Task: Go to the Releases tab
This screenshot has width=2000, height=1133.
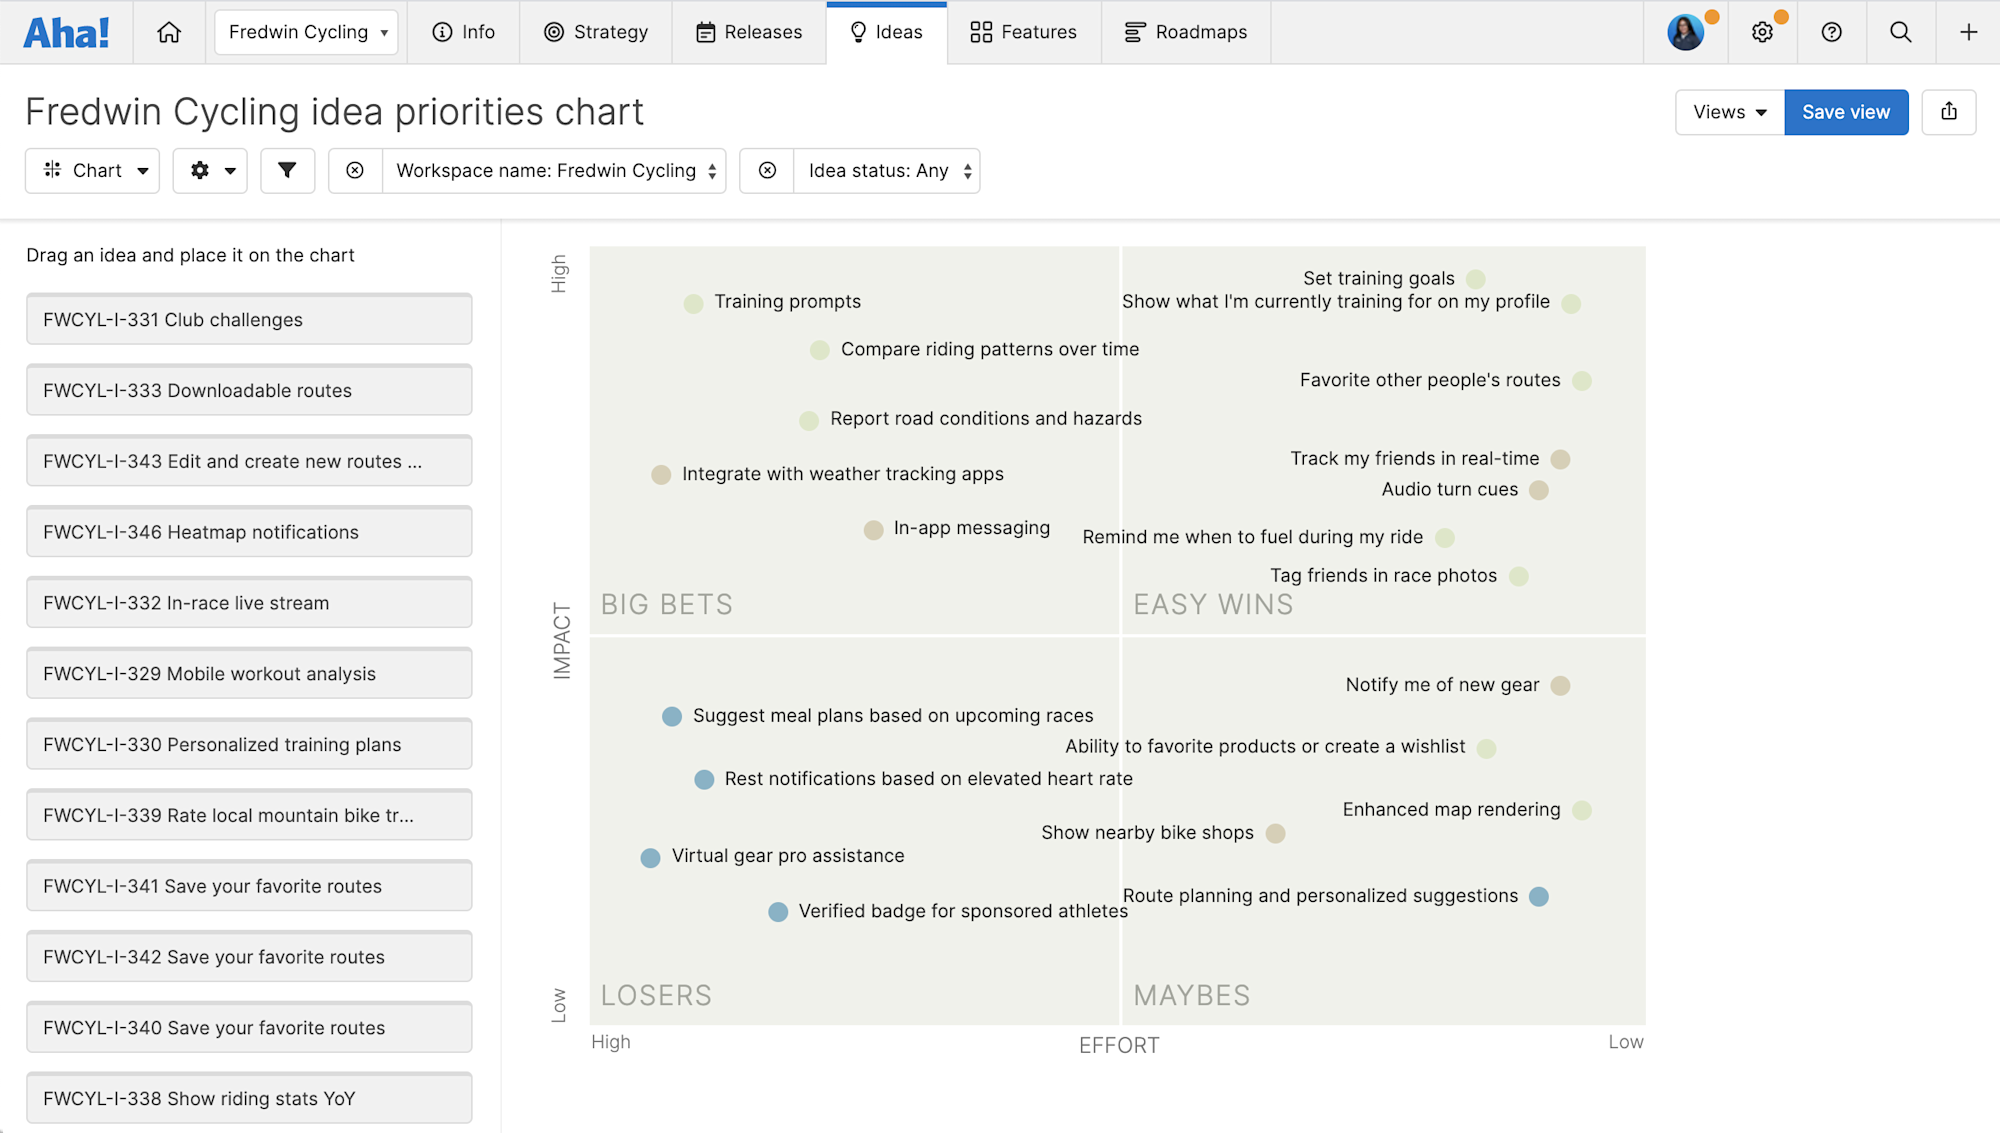Action: pyautogui.click(x=749, y=32)
